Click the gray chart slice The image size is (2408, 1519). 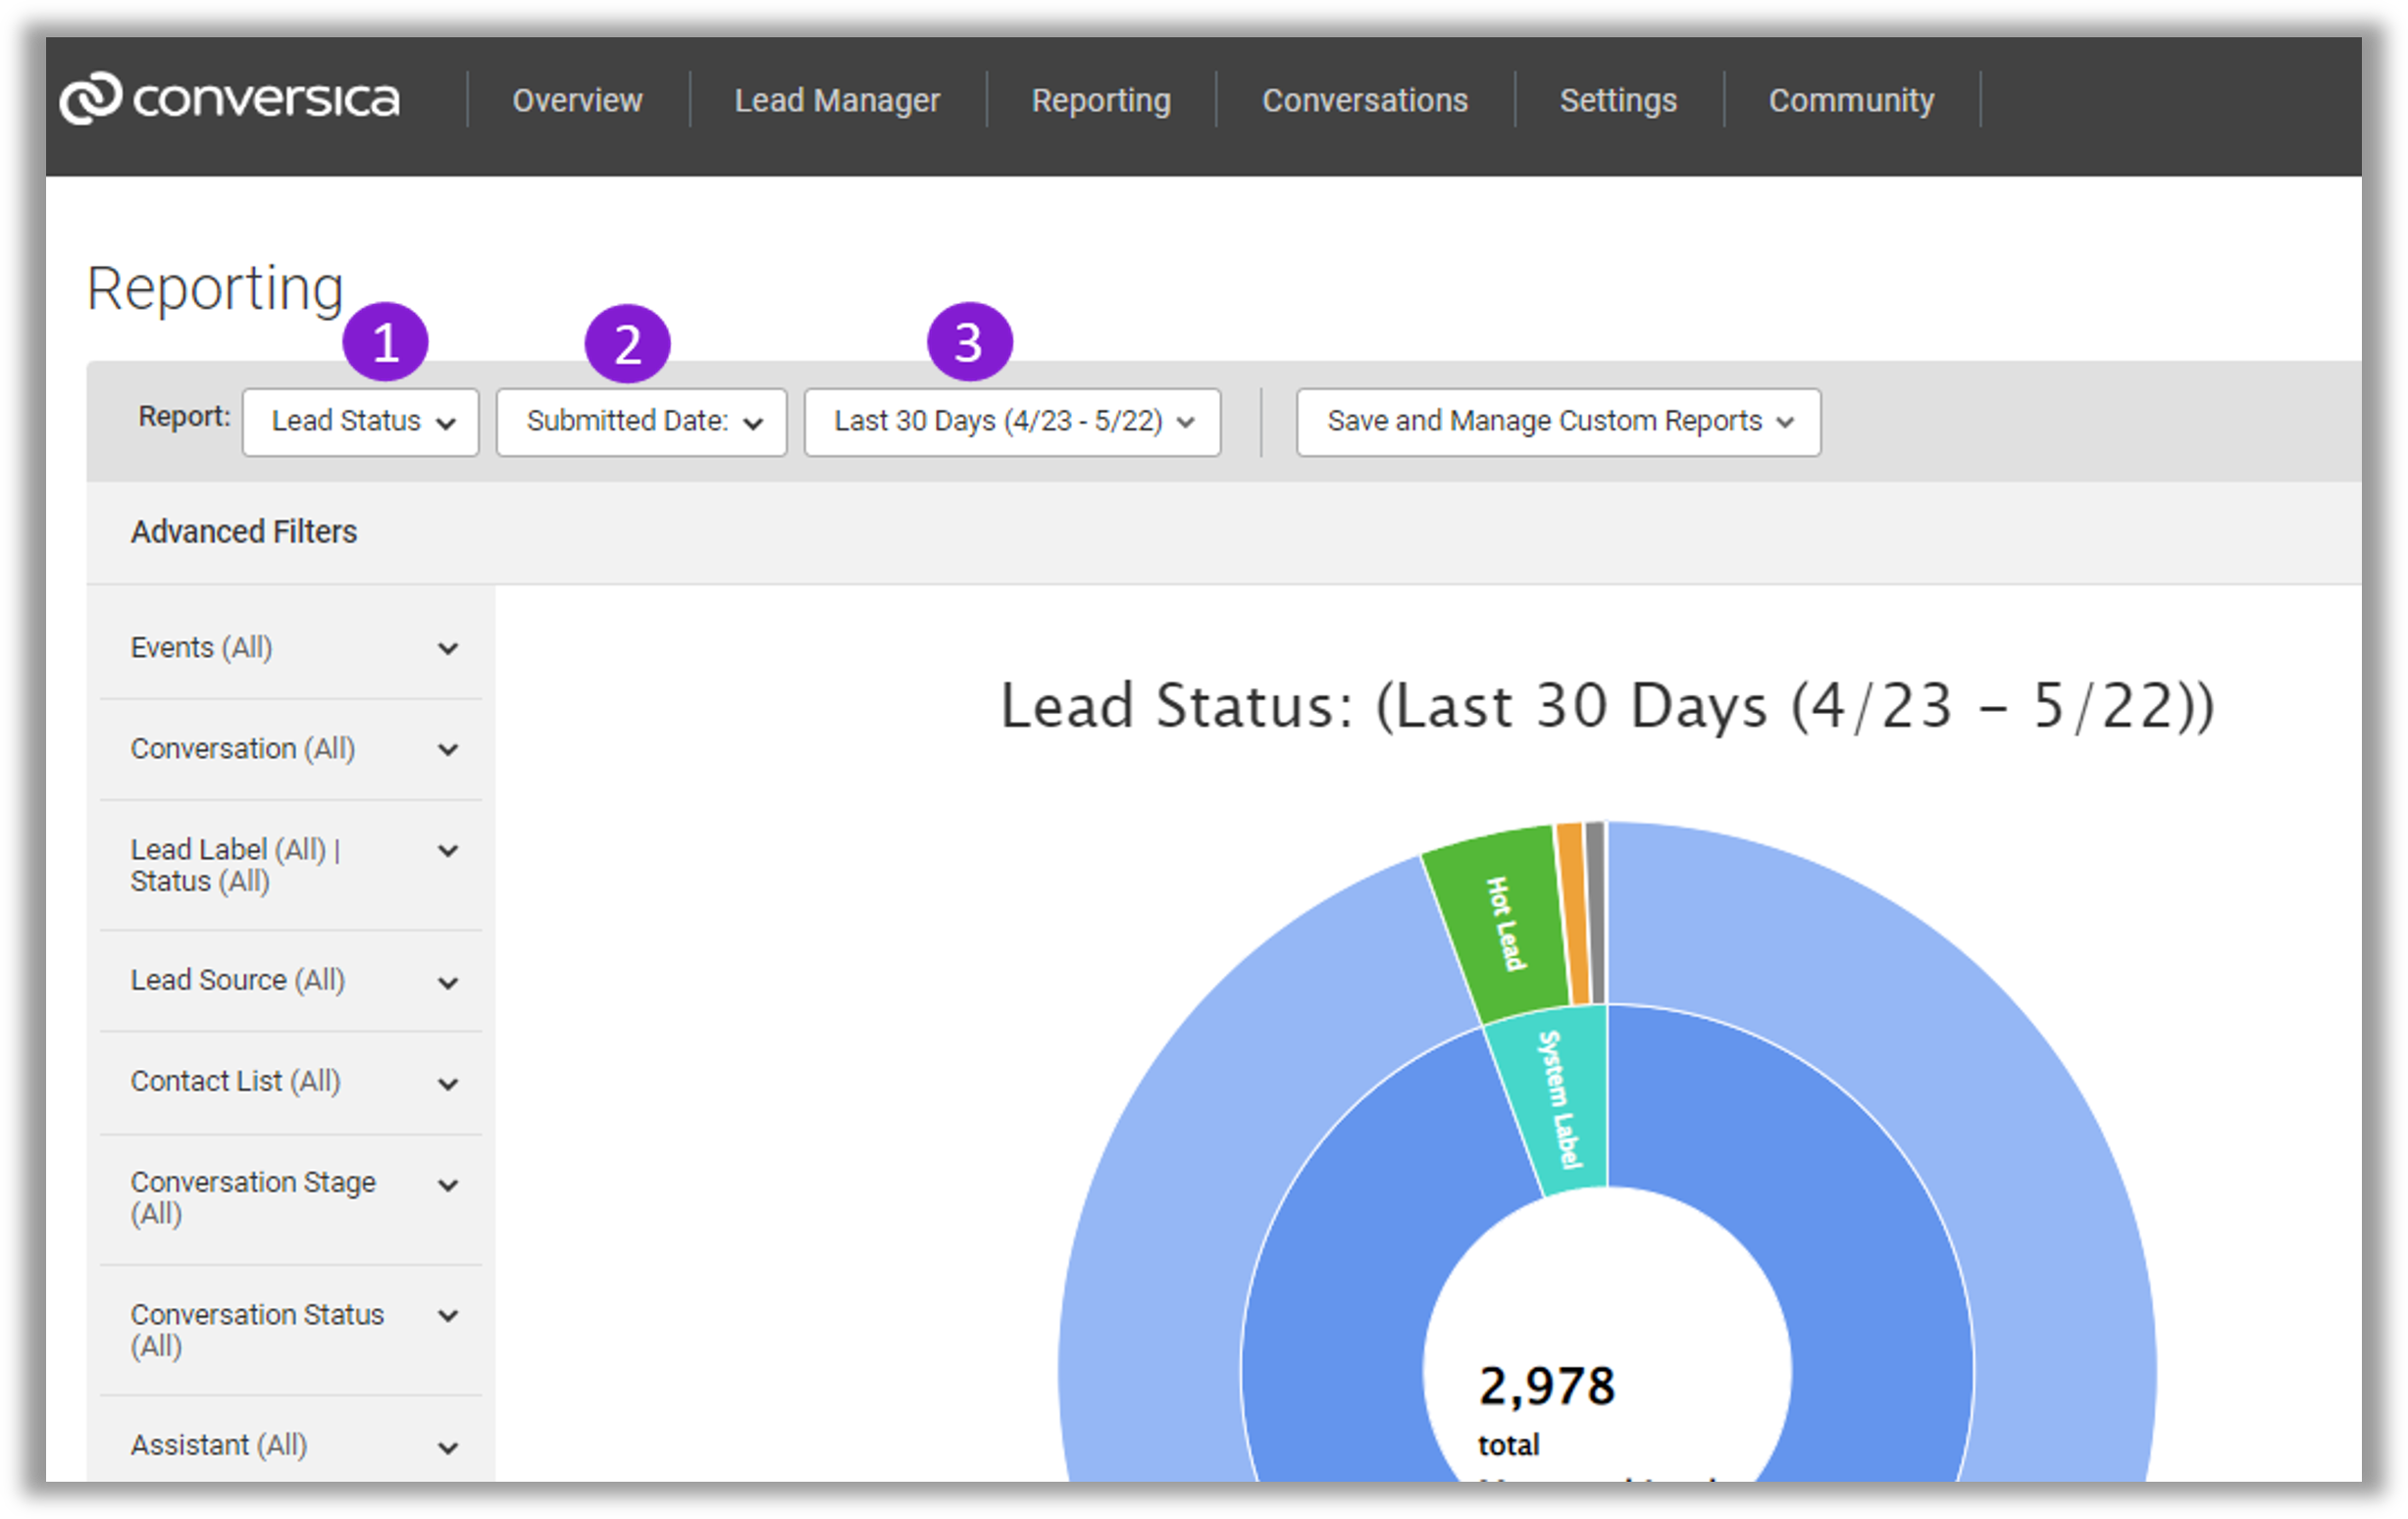tap(1596, 912)
